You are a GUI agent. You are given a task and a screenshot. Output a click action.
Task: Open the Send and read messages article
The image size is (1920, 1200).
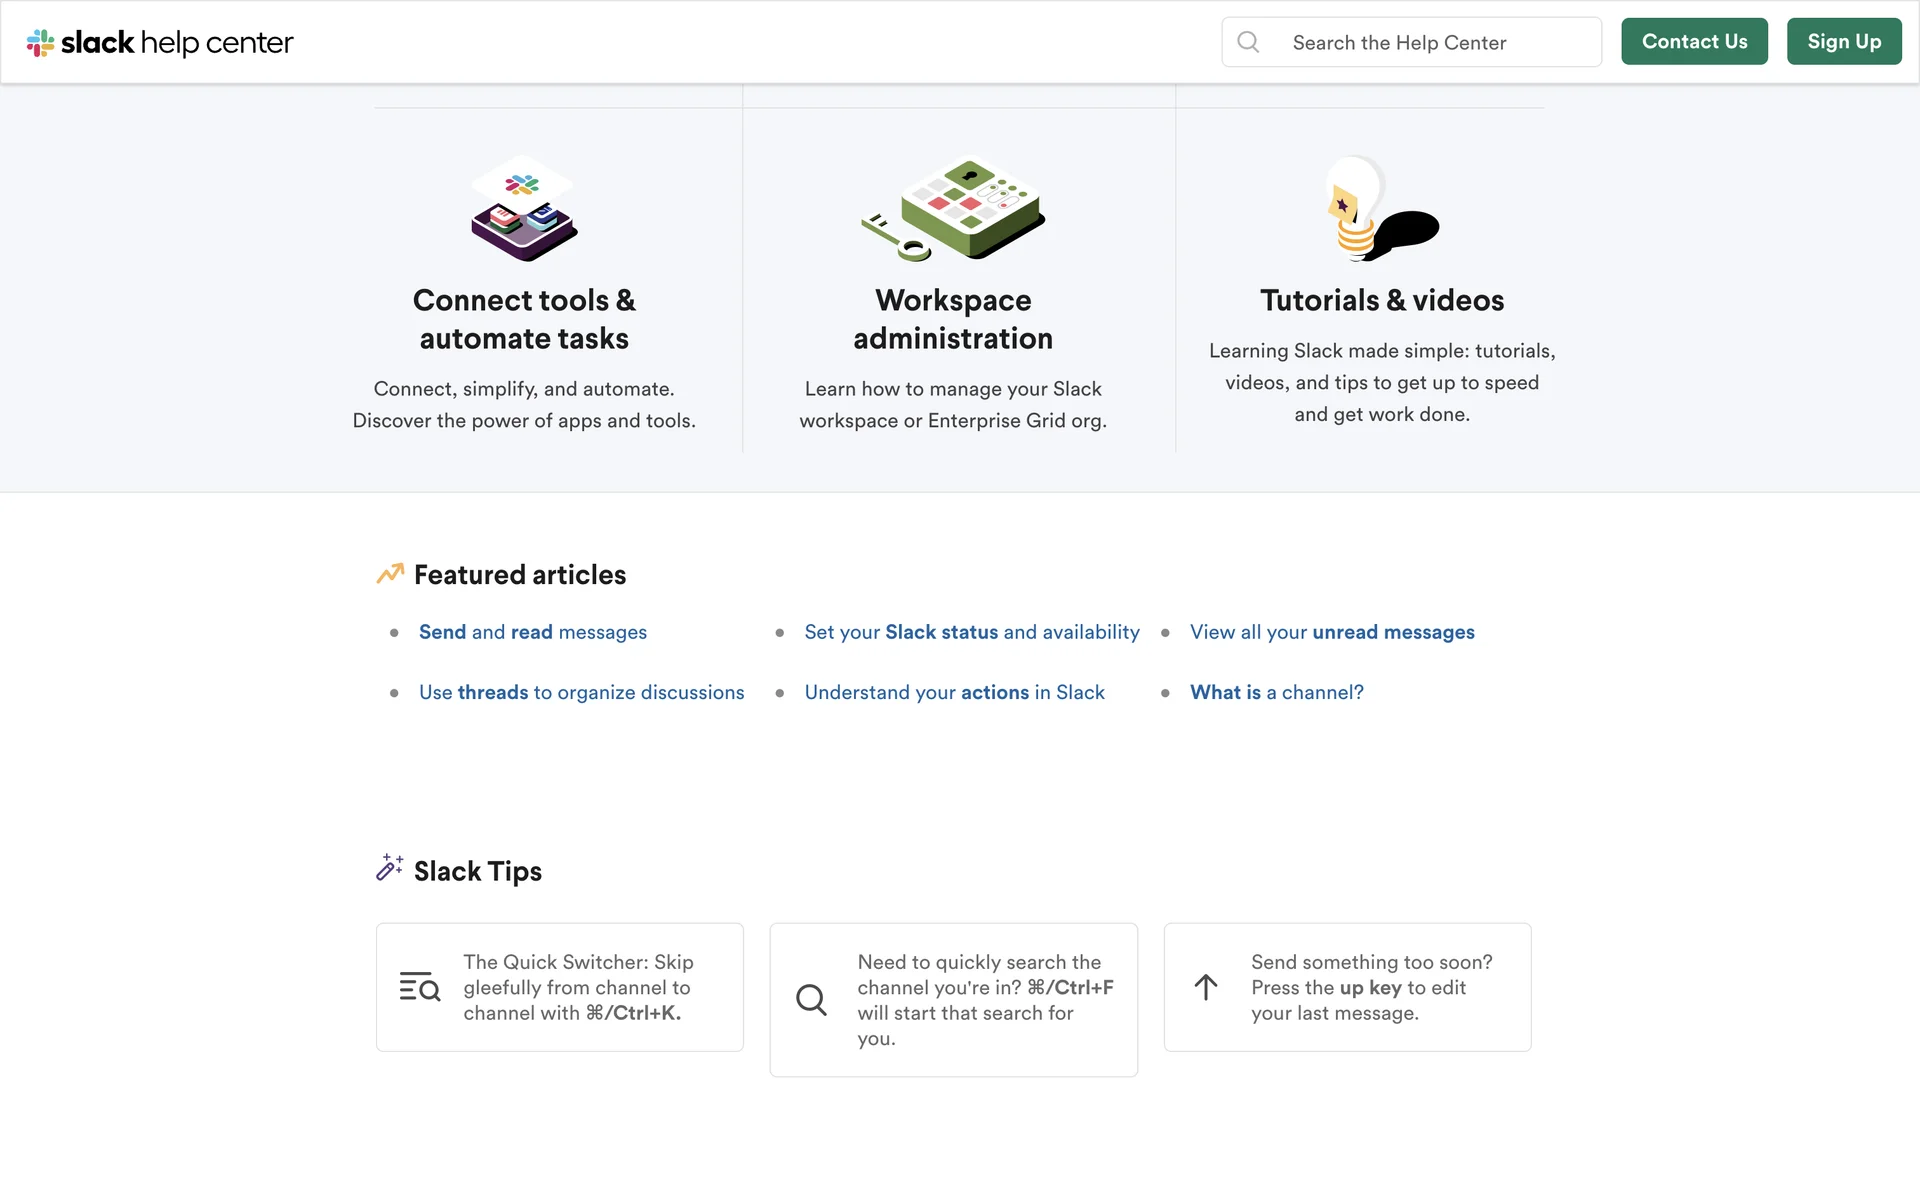tap(532, 632)
